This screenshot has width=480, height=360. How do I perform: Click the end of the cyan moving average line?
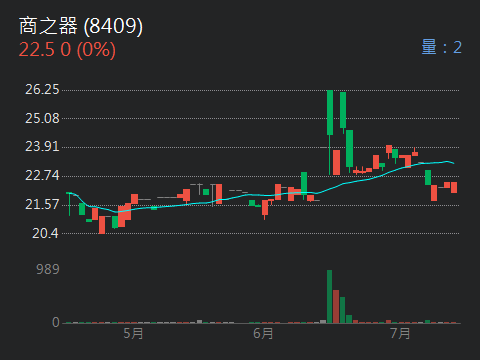click(453, 163)
